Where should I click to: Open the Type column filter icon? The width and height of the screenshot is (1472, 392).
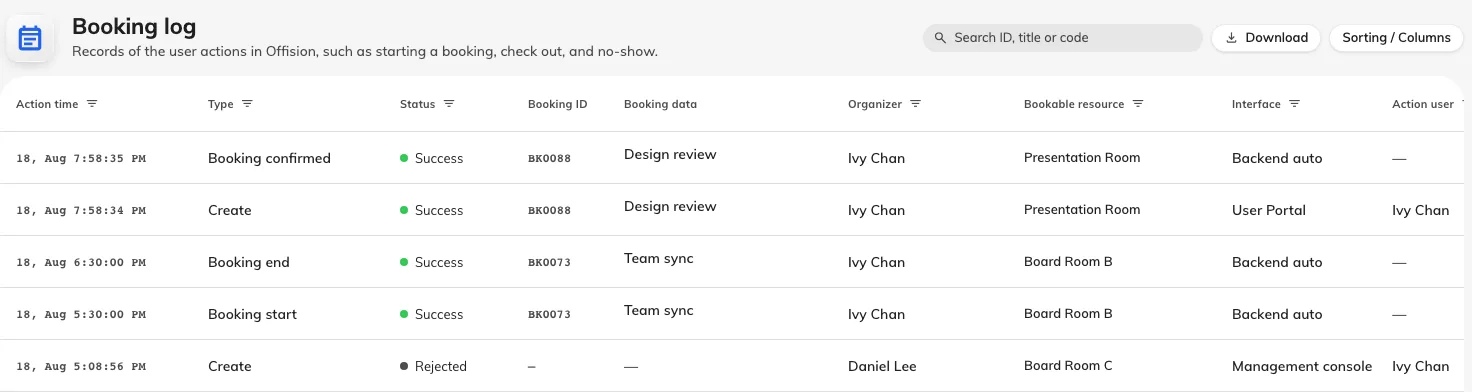[x=247, y=104]
